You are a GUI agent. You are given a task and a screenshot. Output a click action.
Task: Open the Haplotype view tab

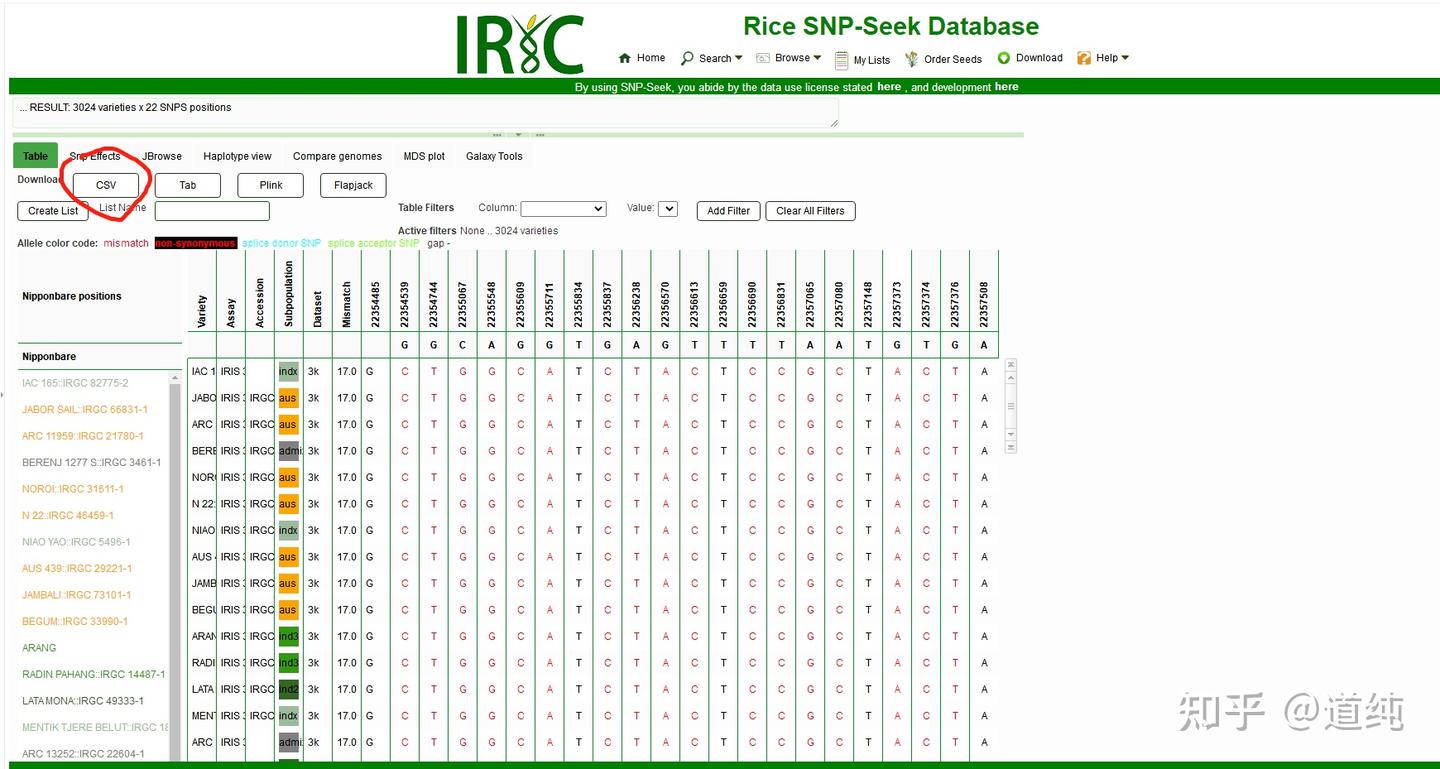pyautogui.click(x=237, y=156)
